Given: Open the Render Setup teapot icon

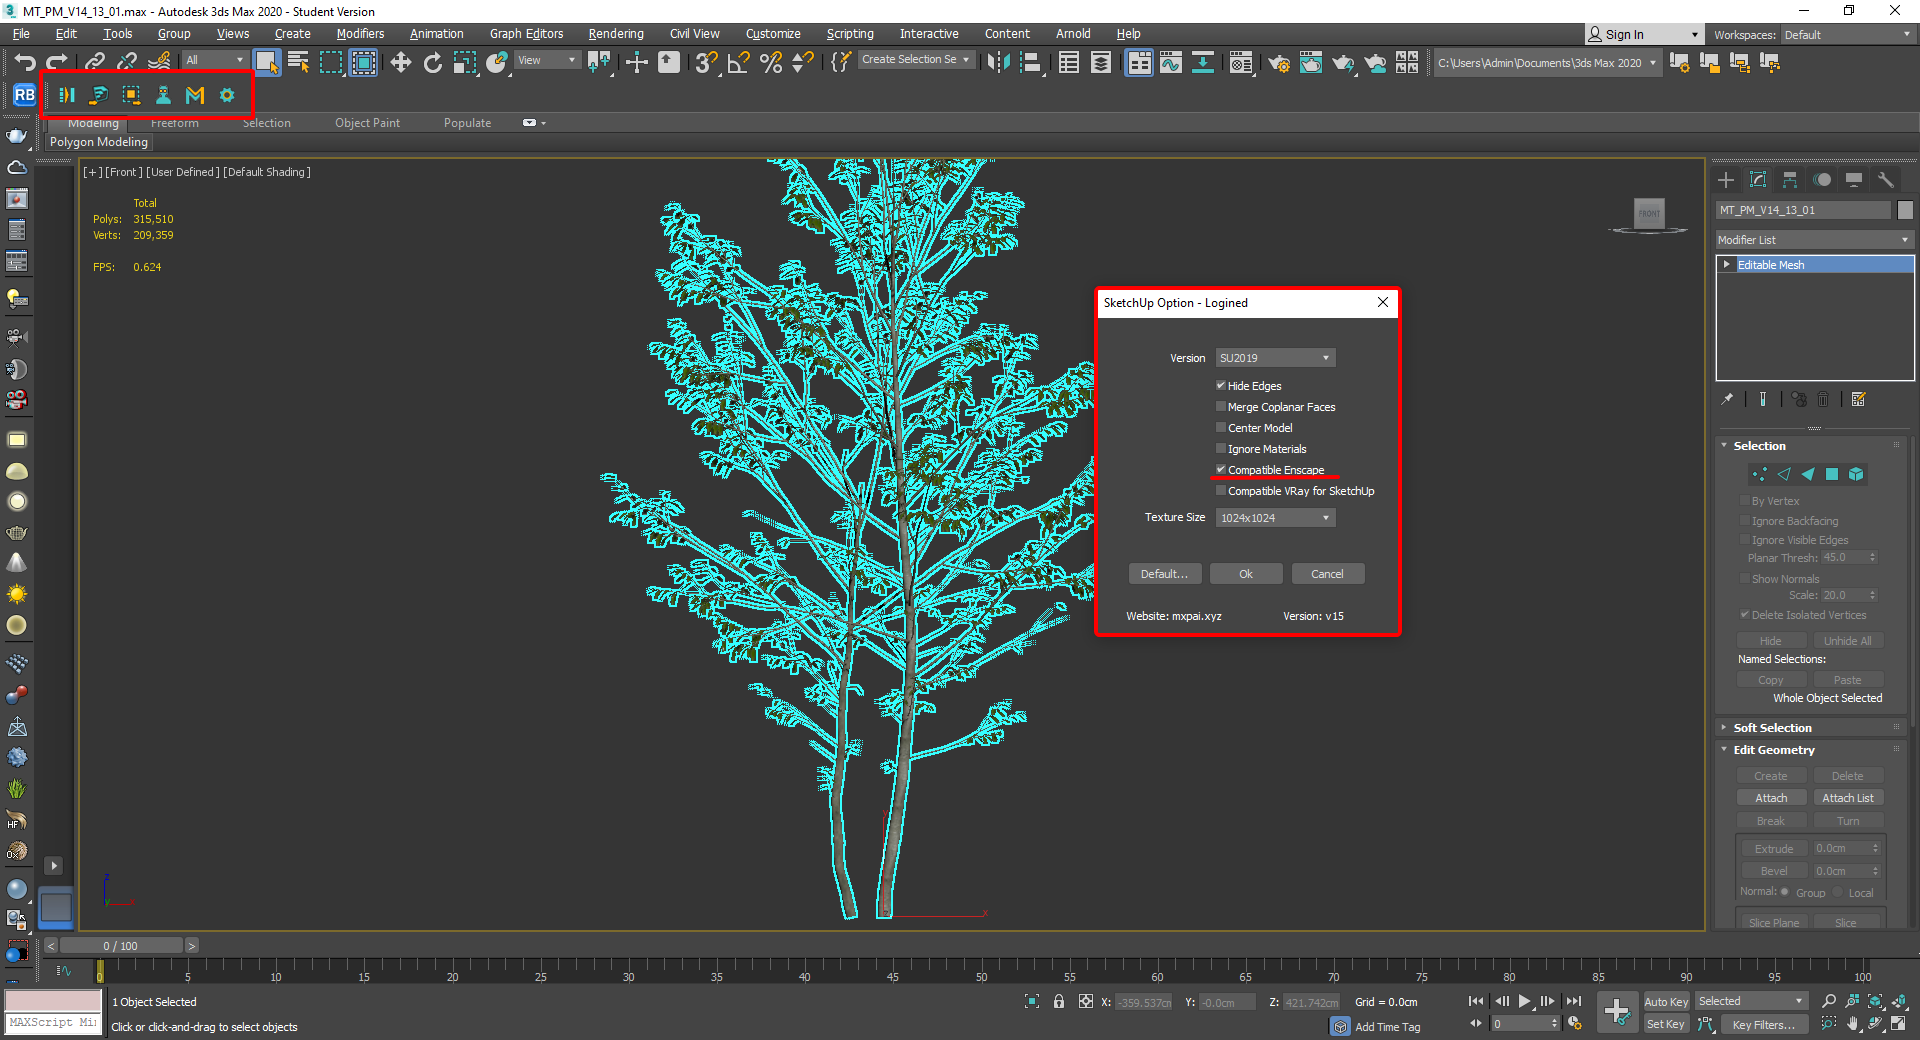Looking at the screenshot, I should (x=1279, y=63).
